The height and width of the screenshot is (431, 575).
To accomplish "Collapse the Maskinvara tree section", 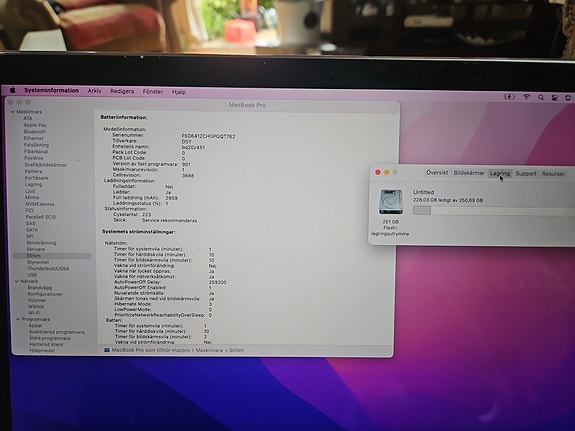I will [x=13, y=112].
